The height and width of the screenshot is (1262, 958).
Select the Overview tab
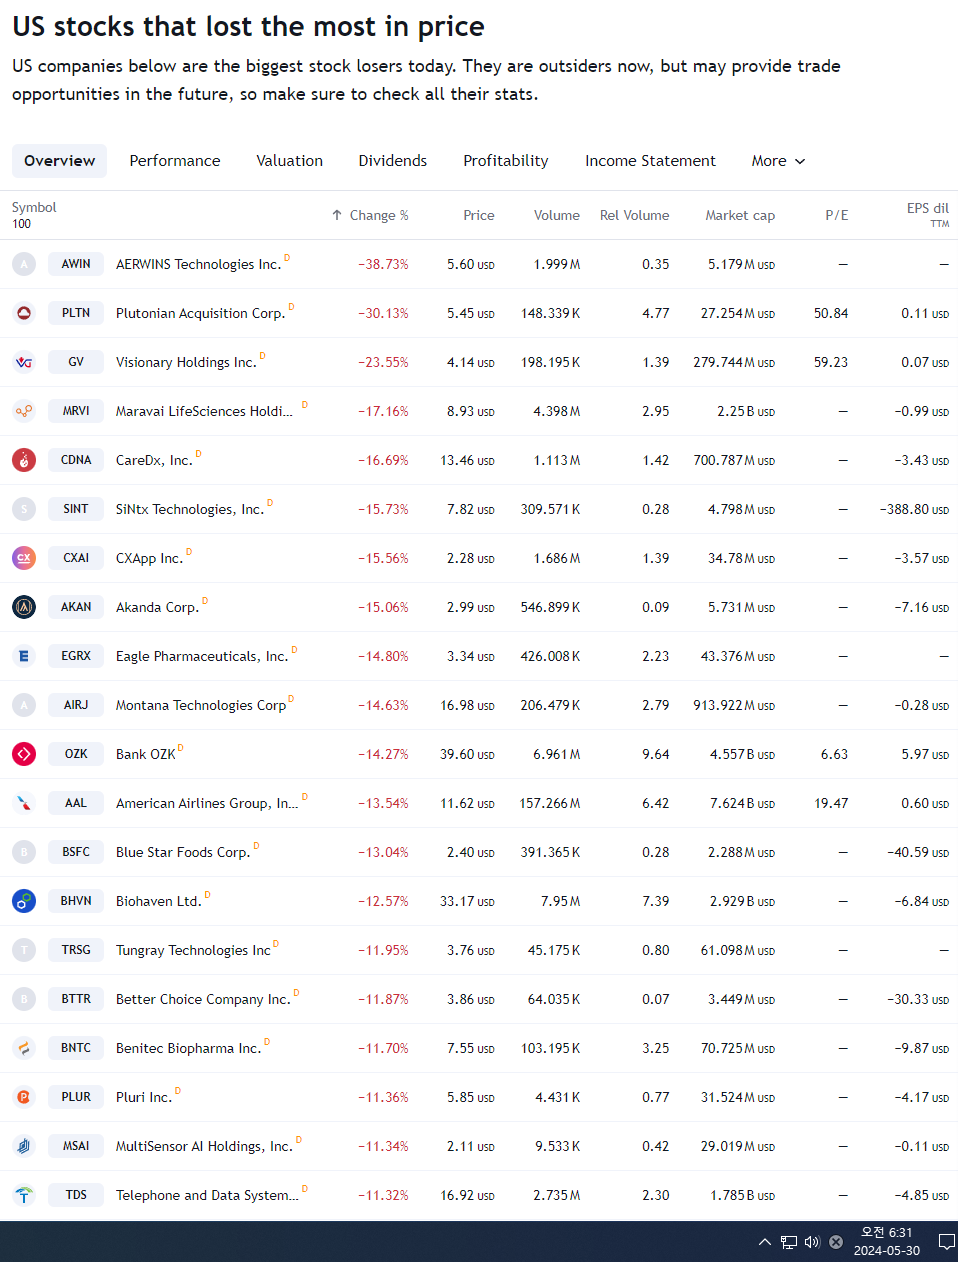click(60, 161)
